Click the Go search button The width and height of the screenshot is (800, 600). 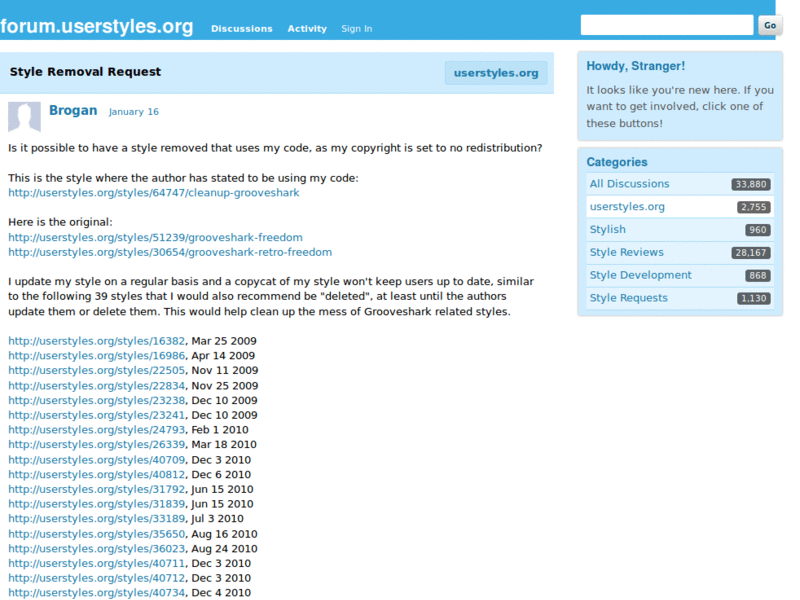tap(770, 25)
